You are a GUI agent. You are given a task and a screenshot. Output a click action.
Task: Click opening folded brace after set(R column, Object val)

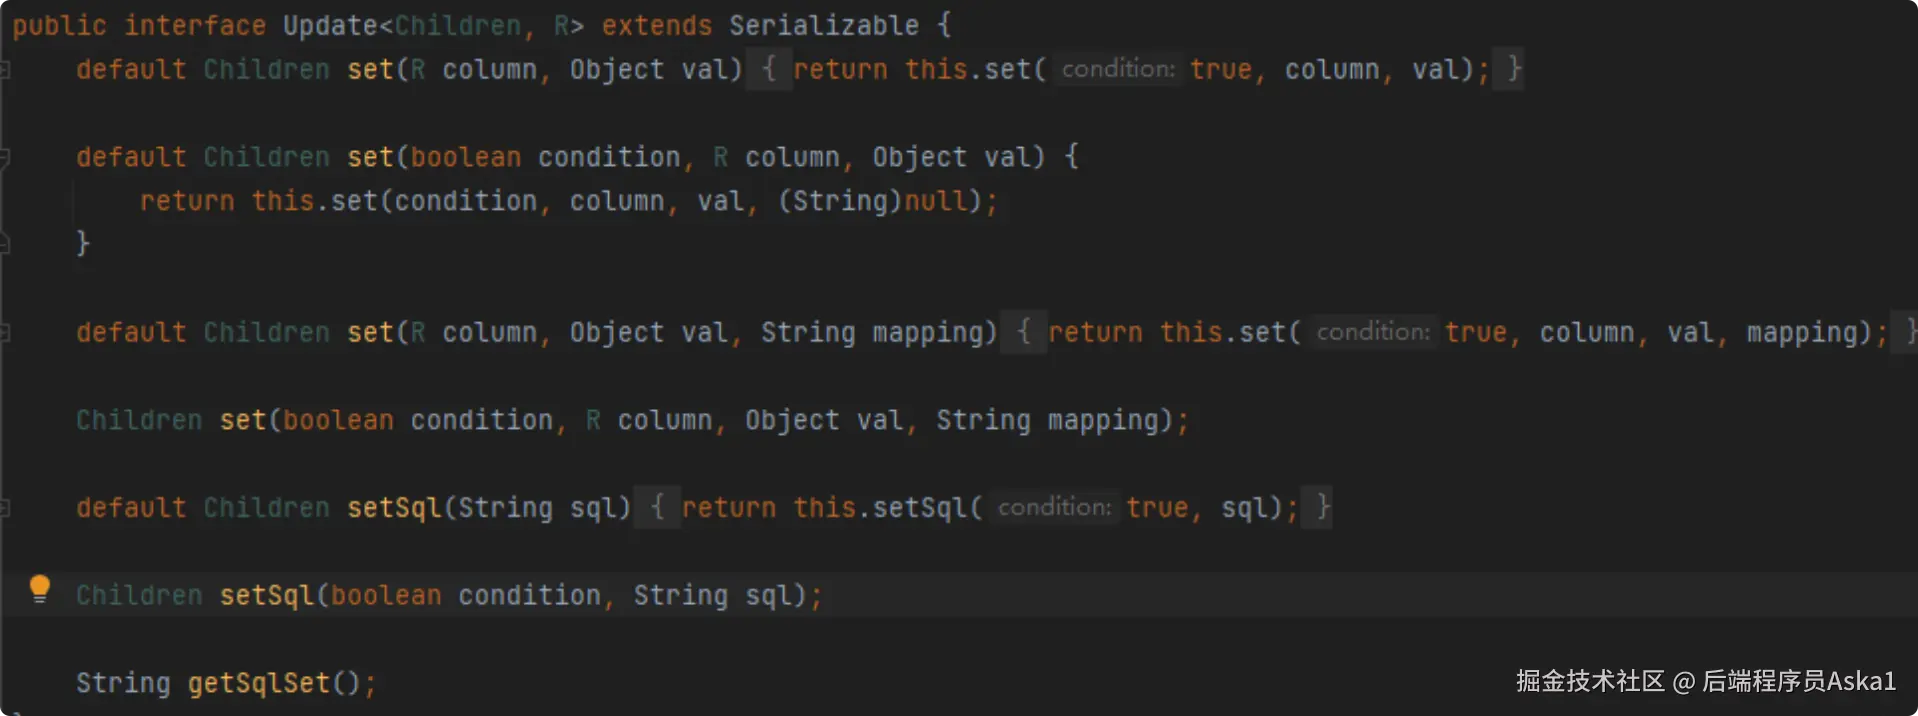coord(768,70)
